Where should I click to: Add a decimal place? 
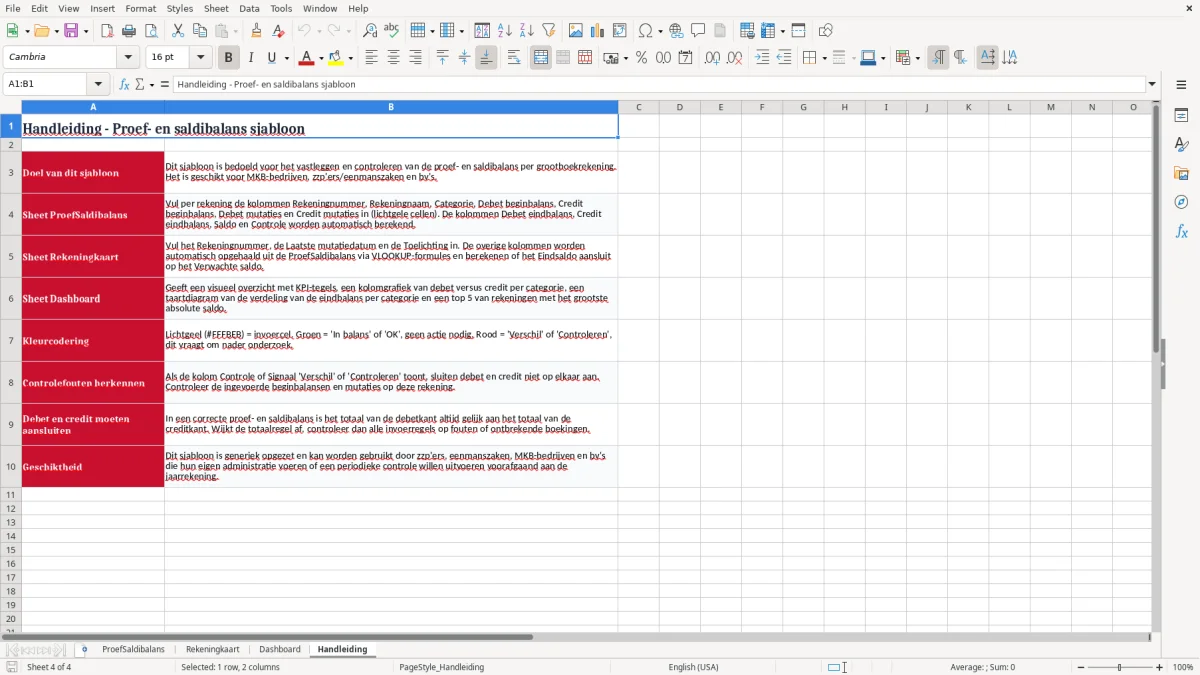[712, 58]
